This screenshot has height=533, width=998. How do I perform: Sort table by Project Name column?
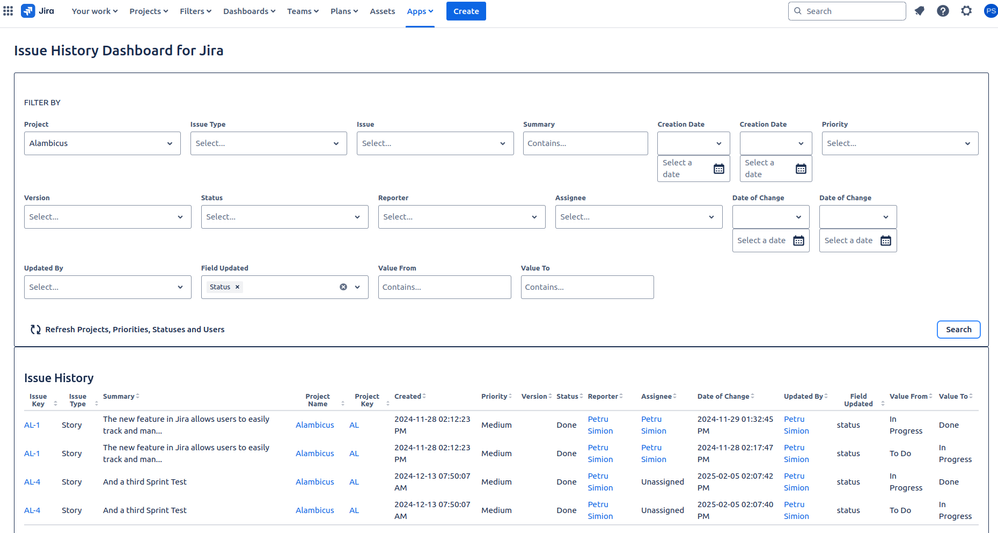coord(342,404)
